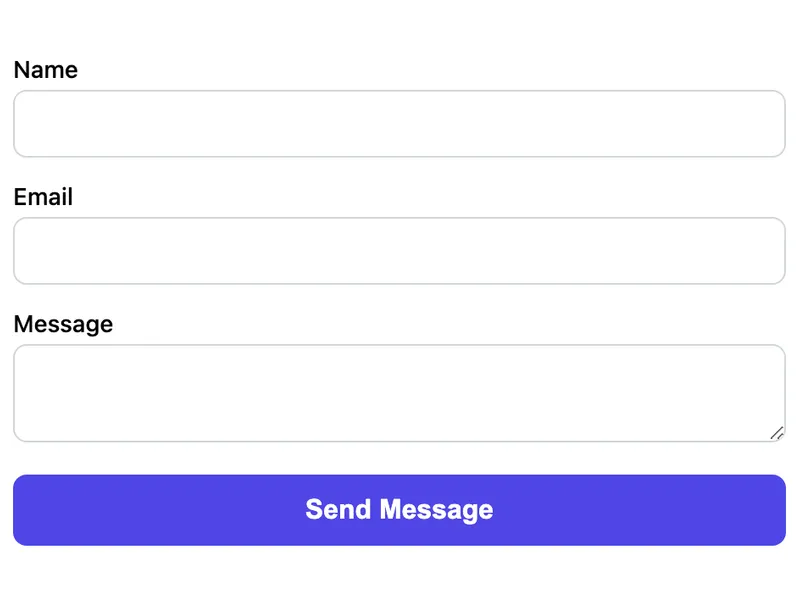Activate the Email input for typing

click(x=400, y=251)
